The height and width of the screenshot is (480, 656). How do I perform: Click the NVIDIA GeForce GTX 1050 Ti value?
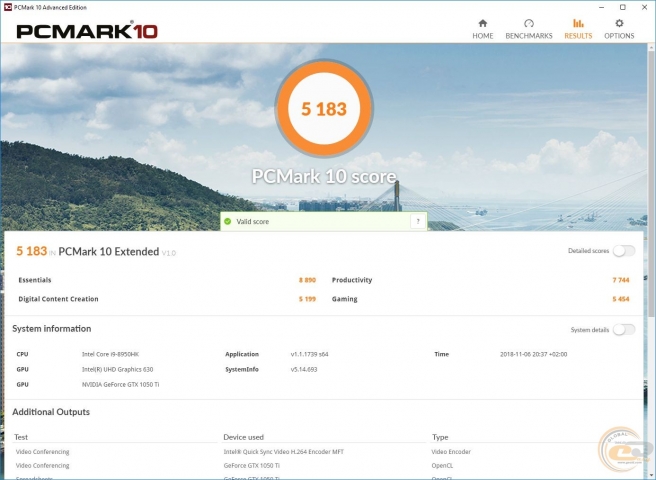(x=120, y=384)
